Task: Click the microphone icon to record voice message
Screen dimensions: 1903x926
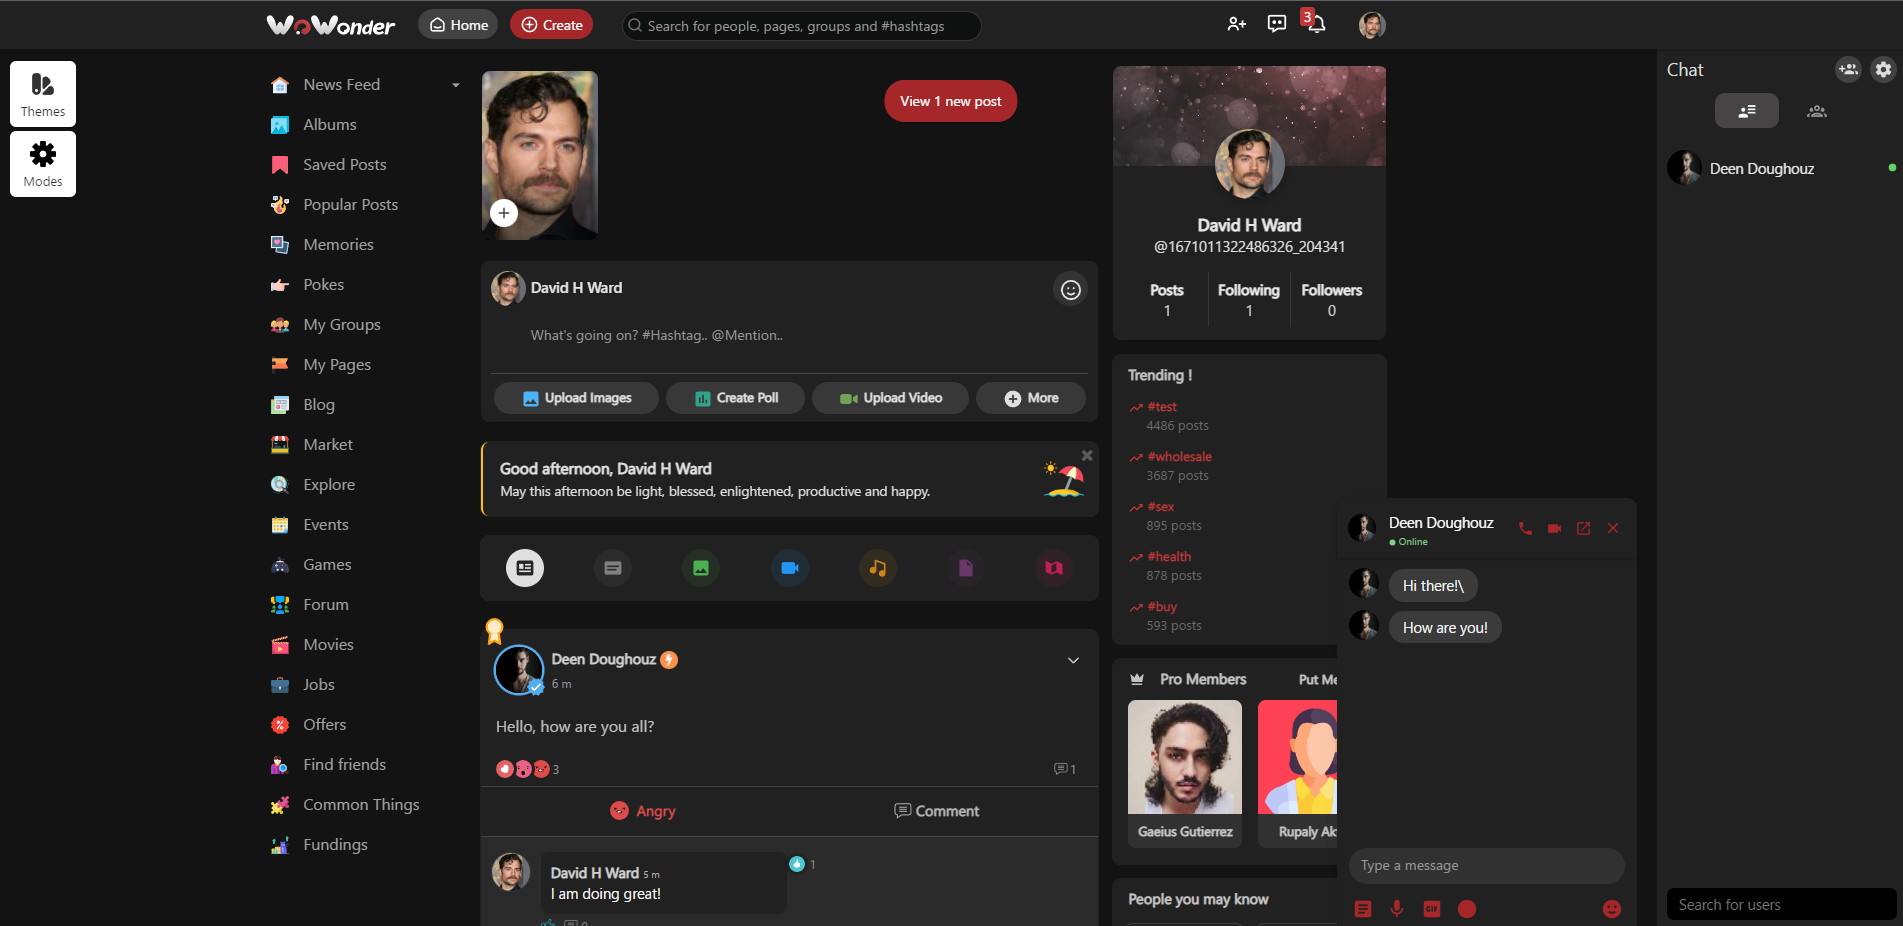Action: click(1397, 909)
